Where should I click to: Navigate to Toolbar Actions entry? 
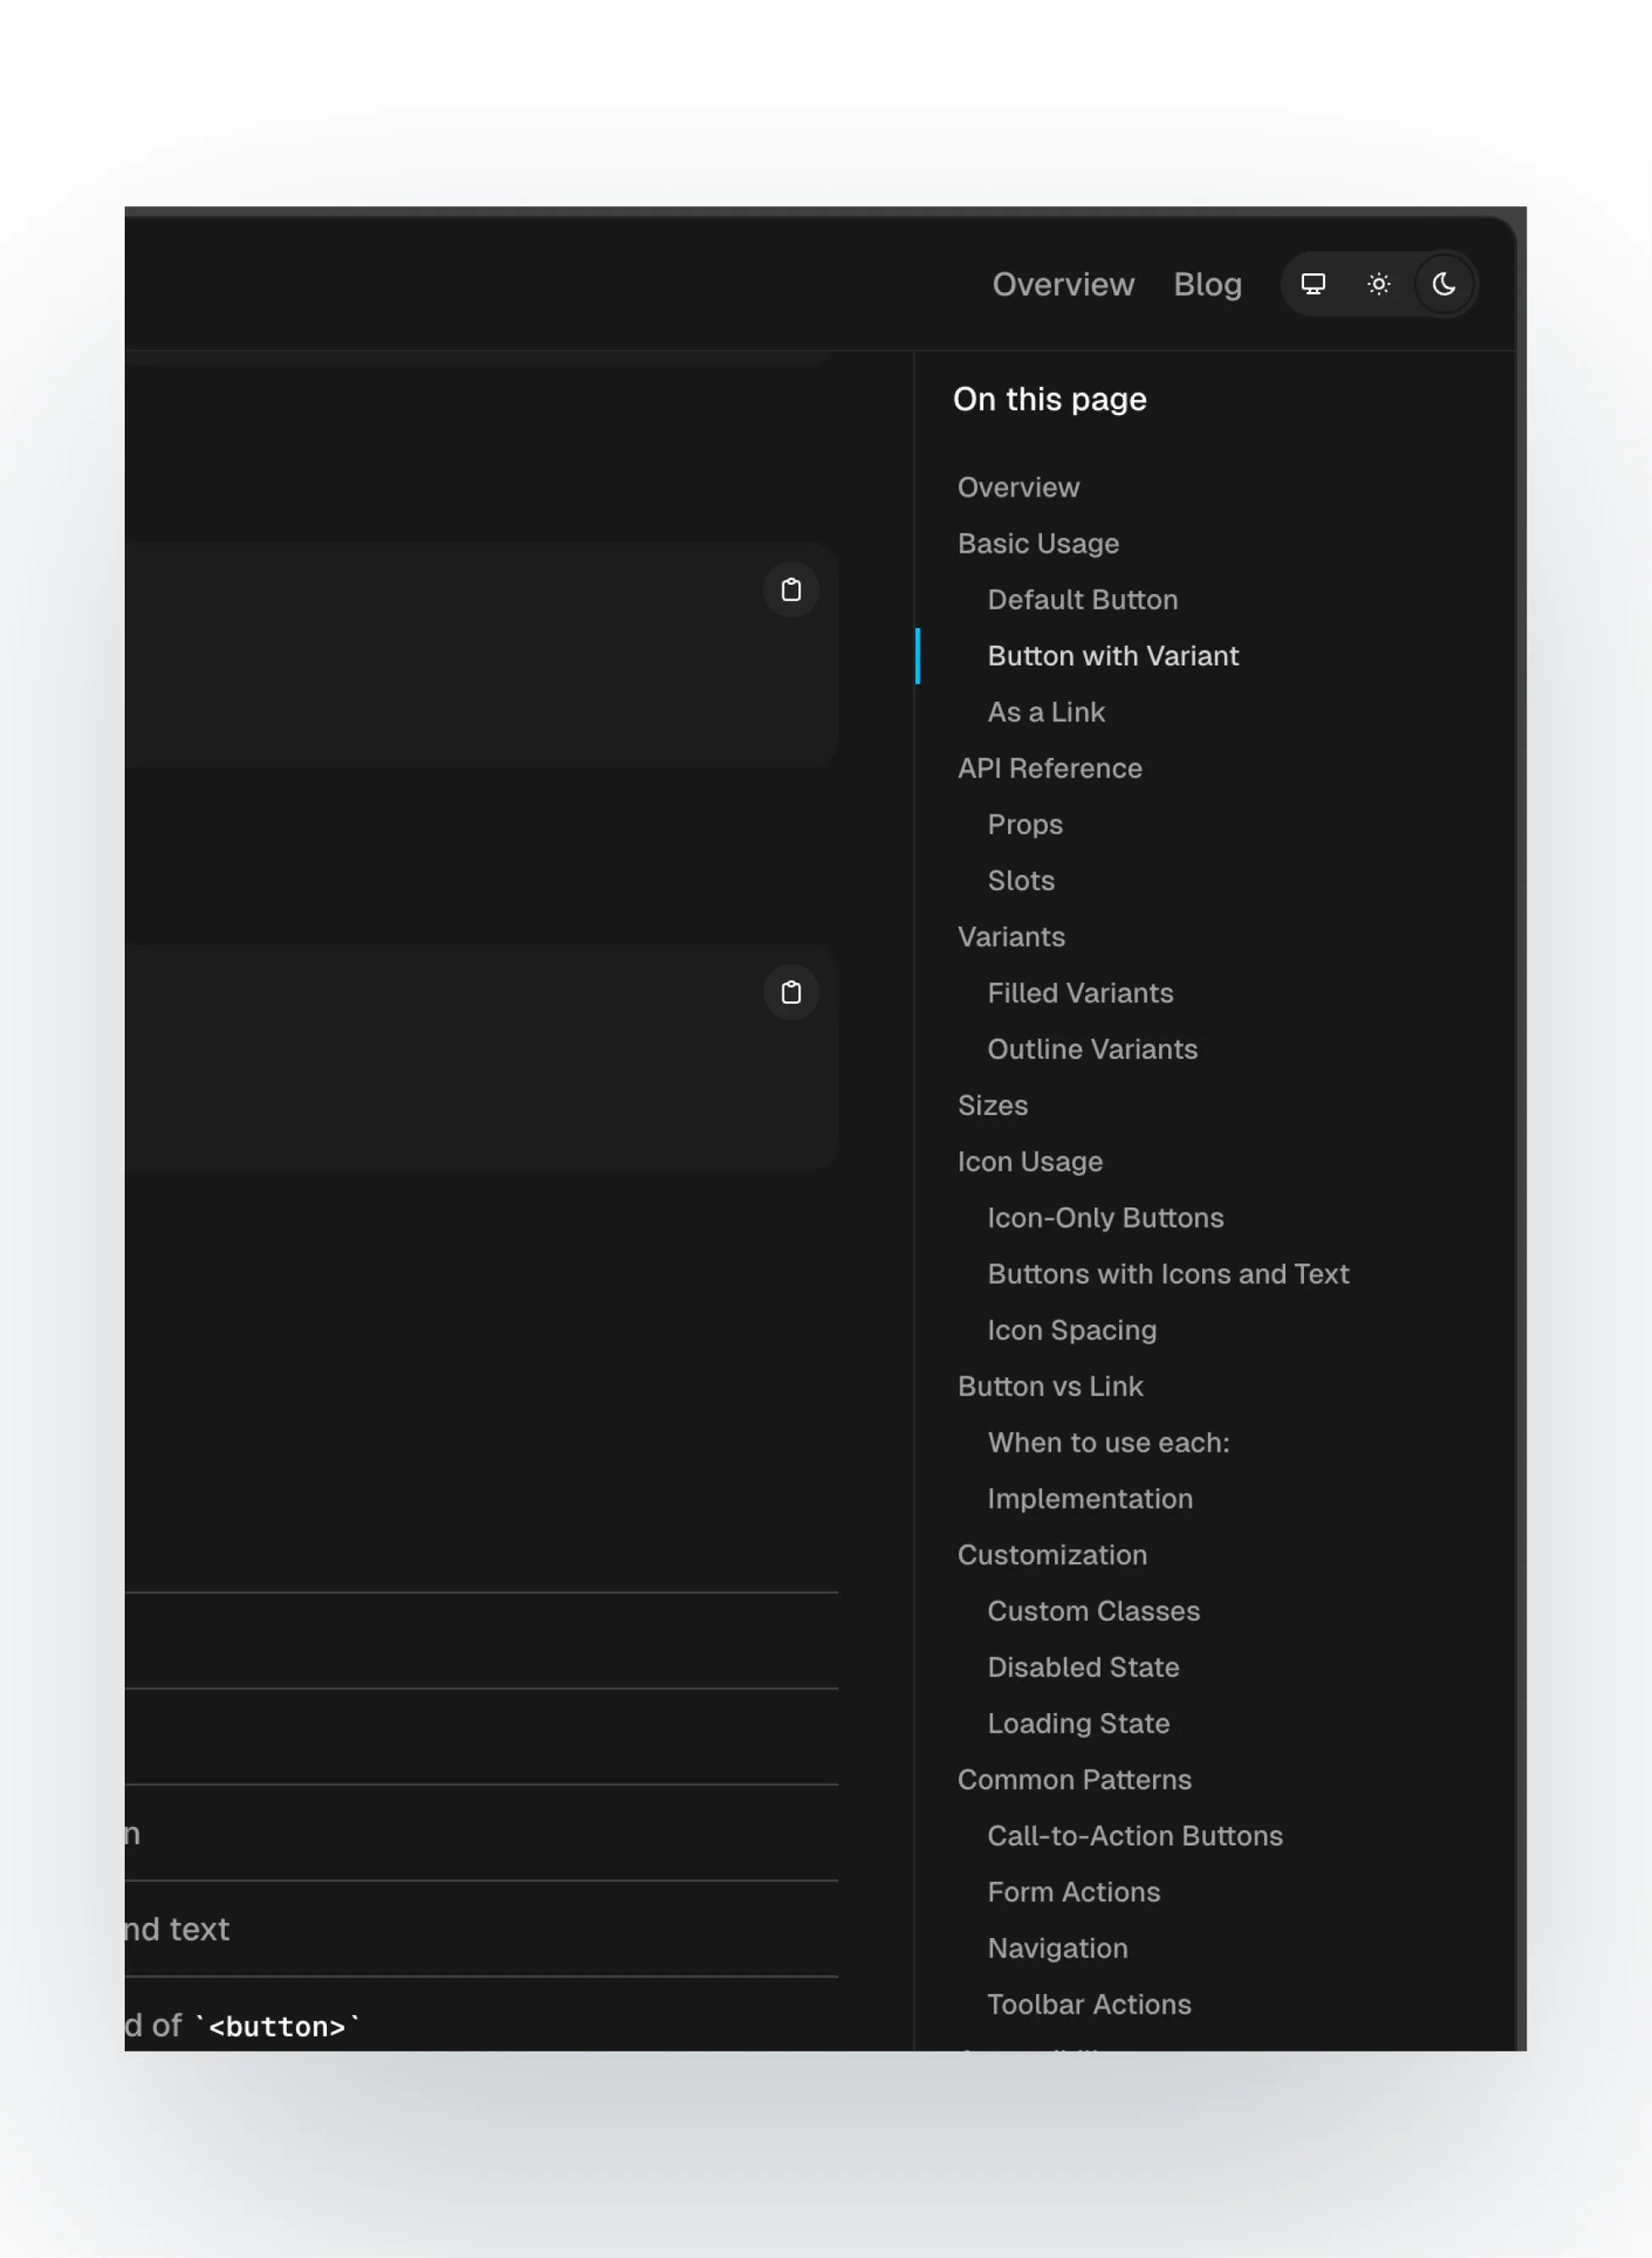pos(1089,2004)
